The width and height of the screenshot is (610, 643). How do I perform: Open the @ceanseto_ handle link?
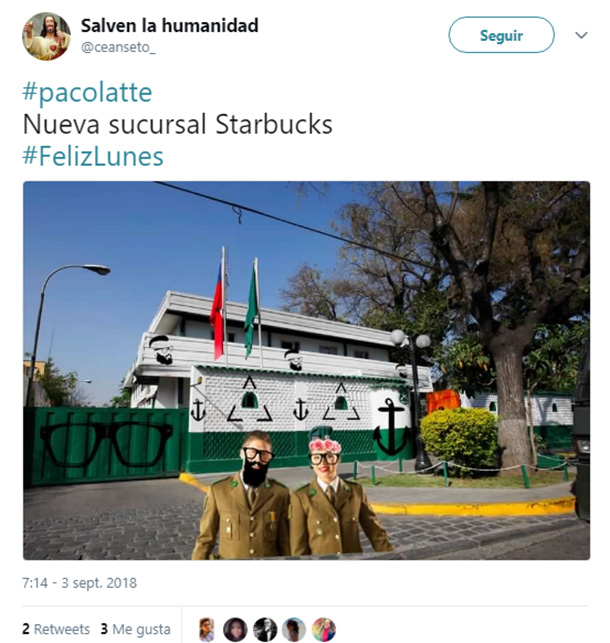(118, 48)
